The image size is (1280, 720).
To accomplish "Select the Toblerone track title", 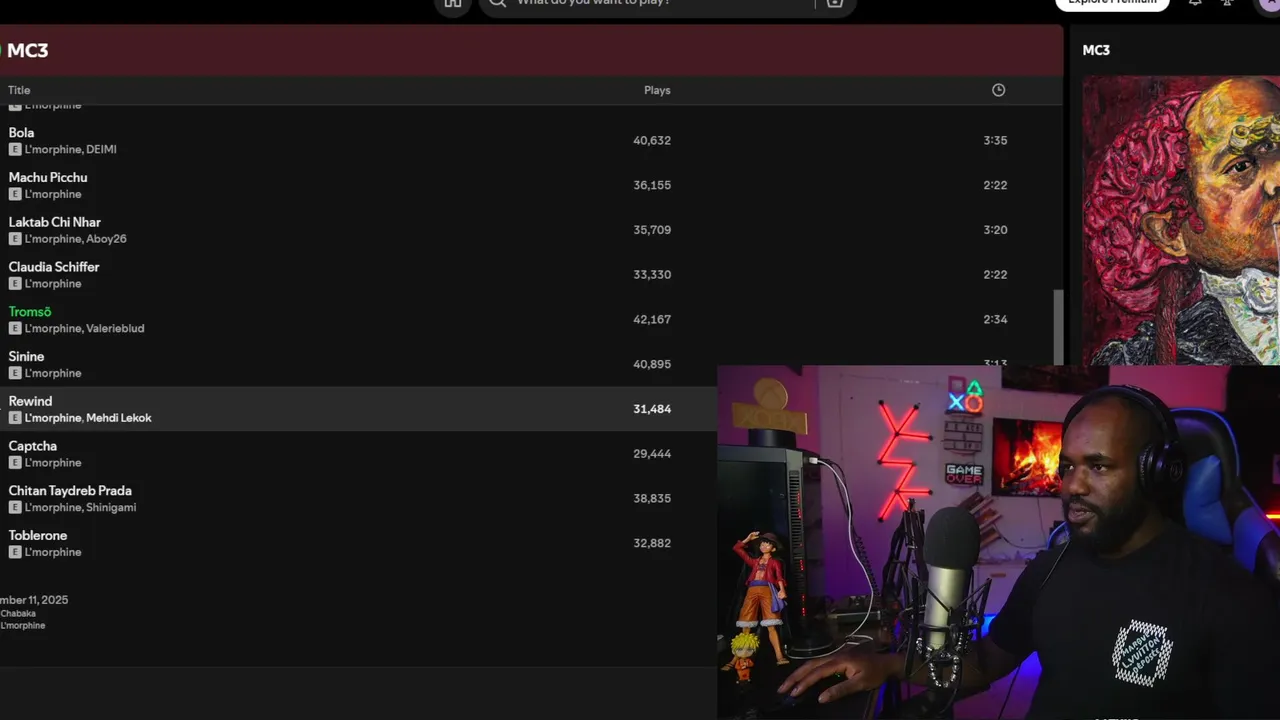I will 38,536.
